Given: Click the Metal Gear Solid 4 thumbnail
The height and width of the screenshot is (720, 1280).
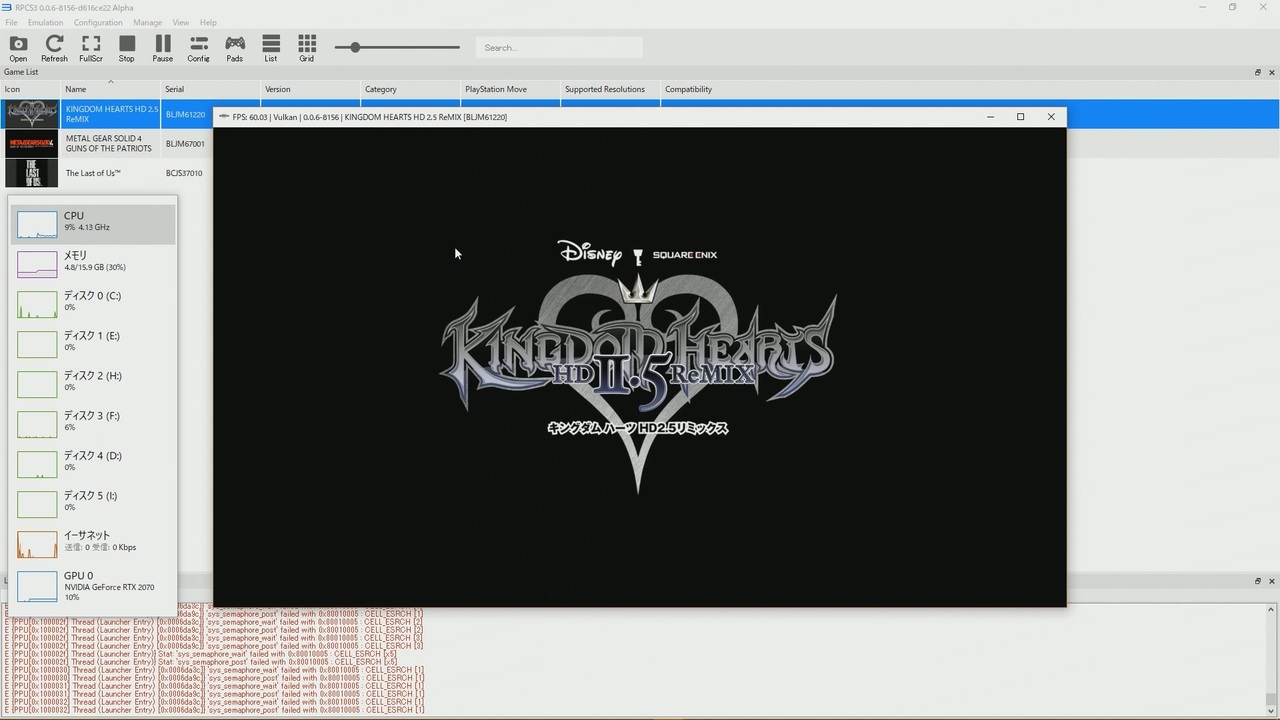Looking at the screenshot, I should click(x=31, y=143).
